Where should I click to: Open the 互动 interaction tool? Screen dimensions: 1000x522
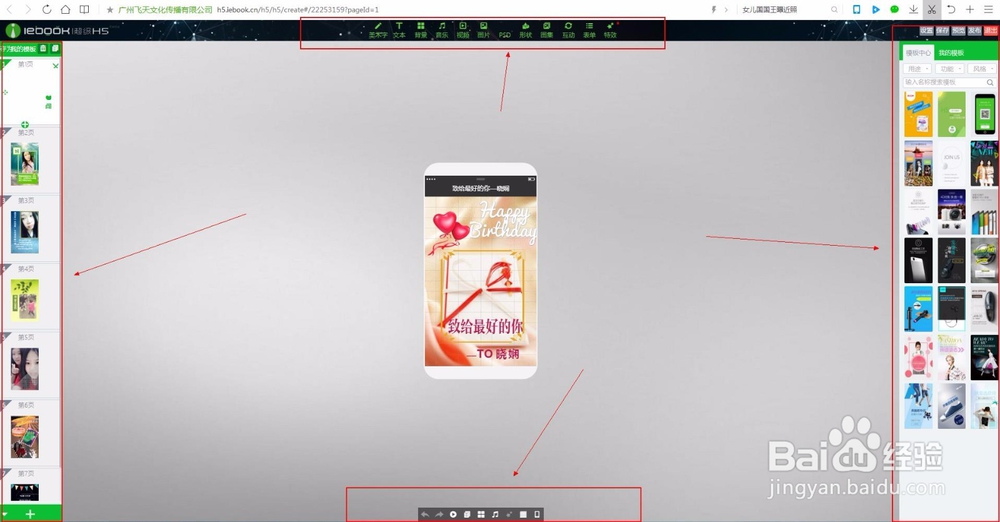coord(568,30)
